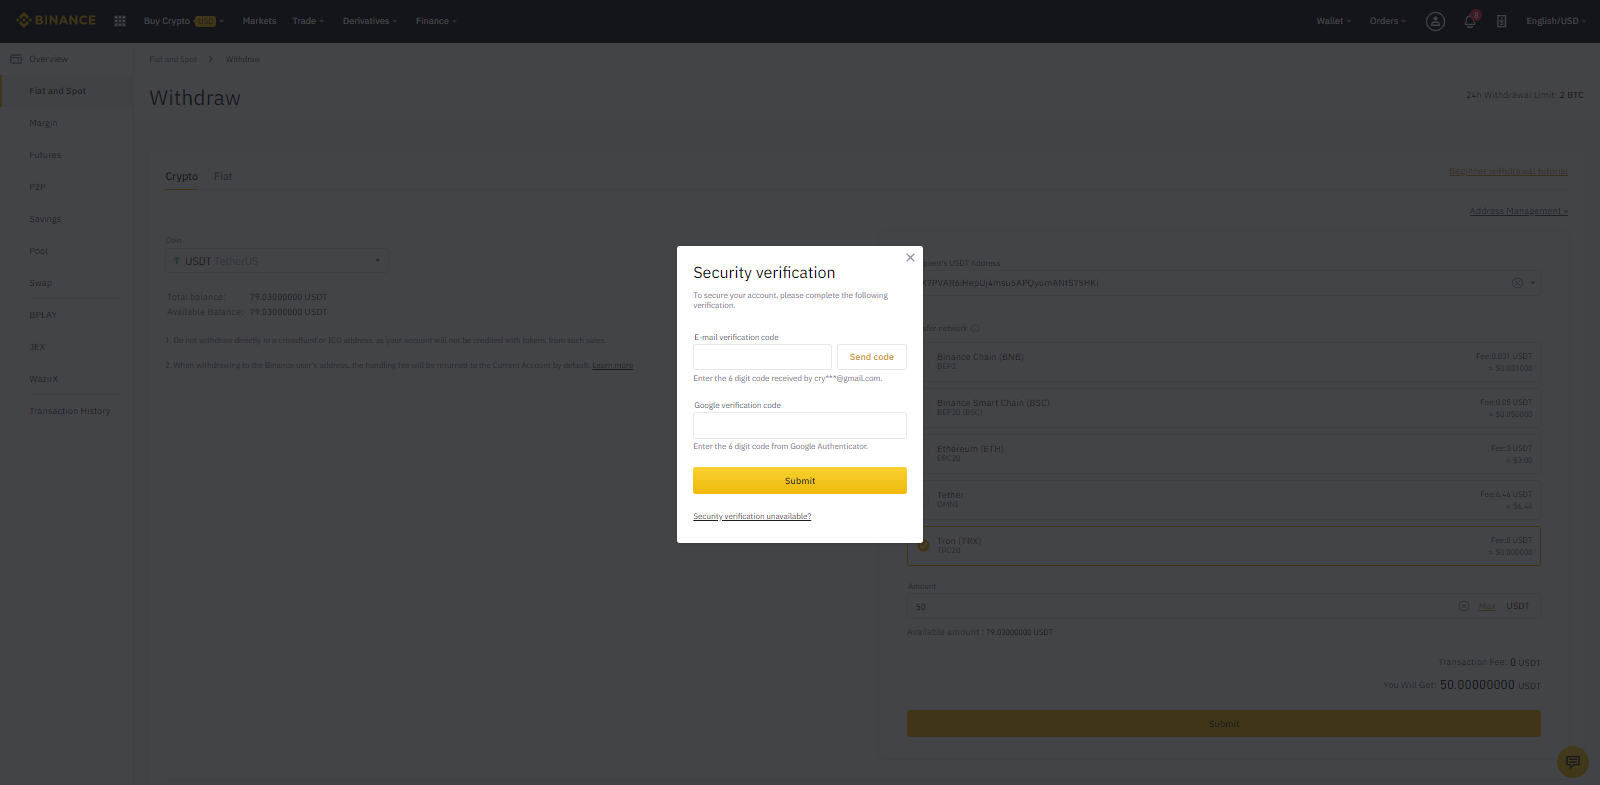
Task: Open Pool in the sidebar
Action: (x=38, y=251)
